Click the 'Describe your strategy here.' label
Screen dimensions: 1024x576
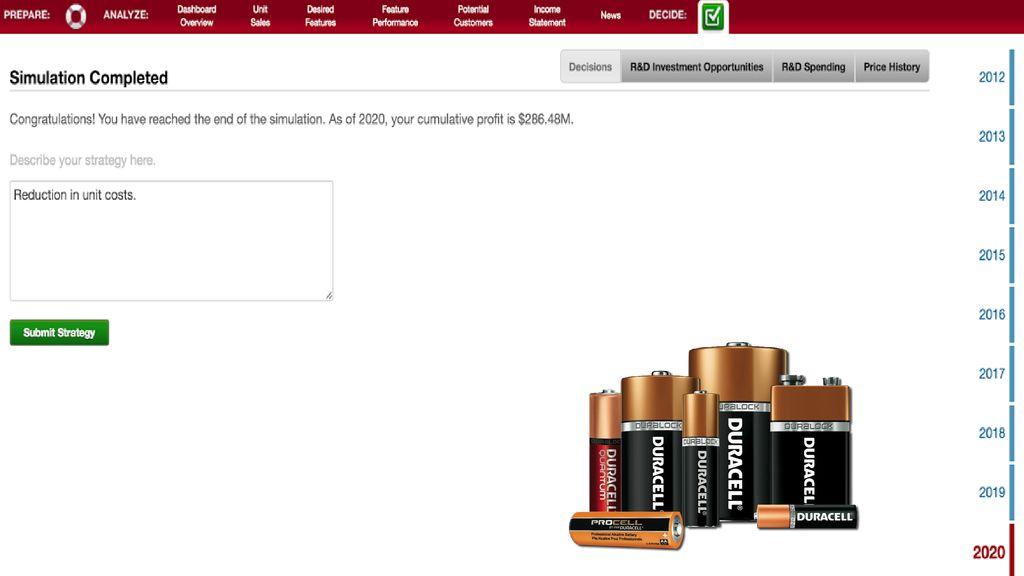coord(82,160)
